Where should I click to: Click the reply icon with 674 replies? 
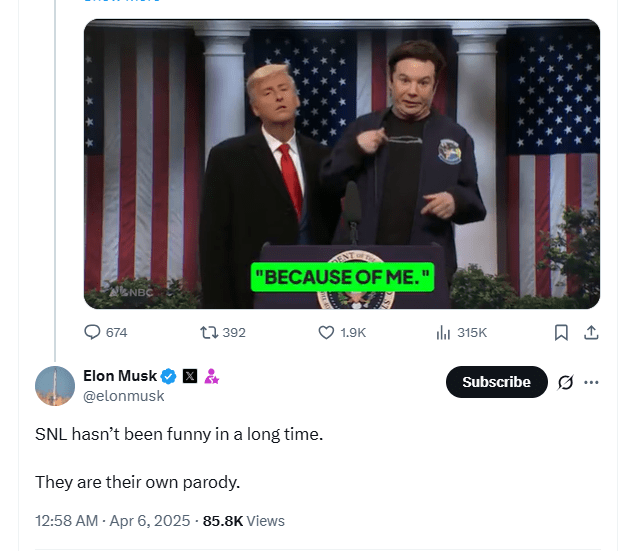coord(93,332)
